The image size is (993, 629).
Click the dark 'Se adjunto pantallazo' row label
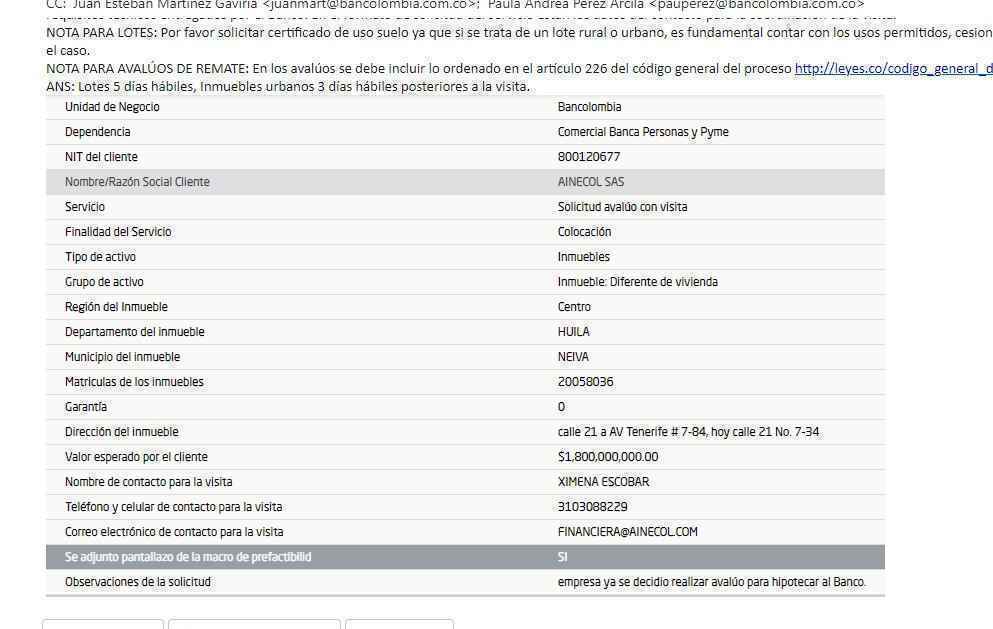(187, 557)
